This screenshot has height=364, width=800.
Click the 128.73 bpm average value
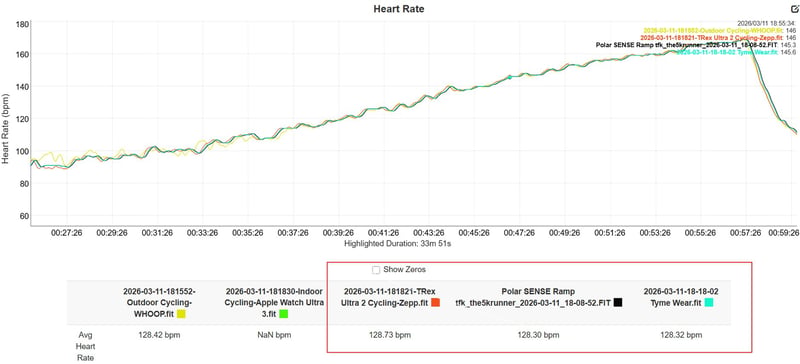click(390, 335)
